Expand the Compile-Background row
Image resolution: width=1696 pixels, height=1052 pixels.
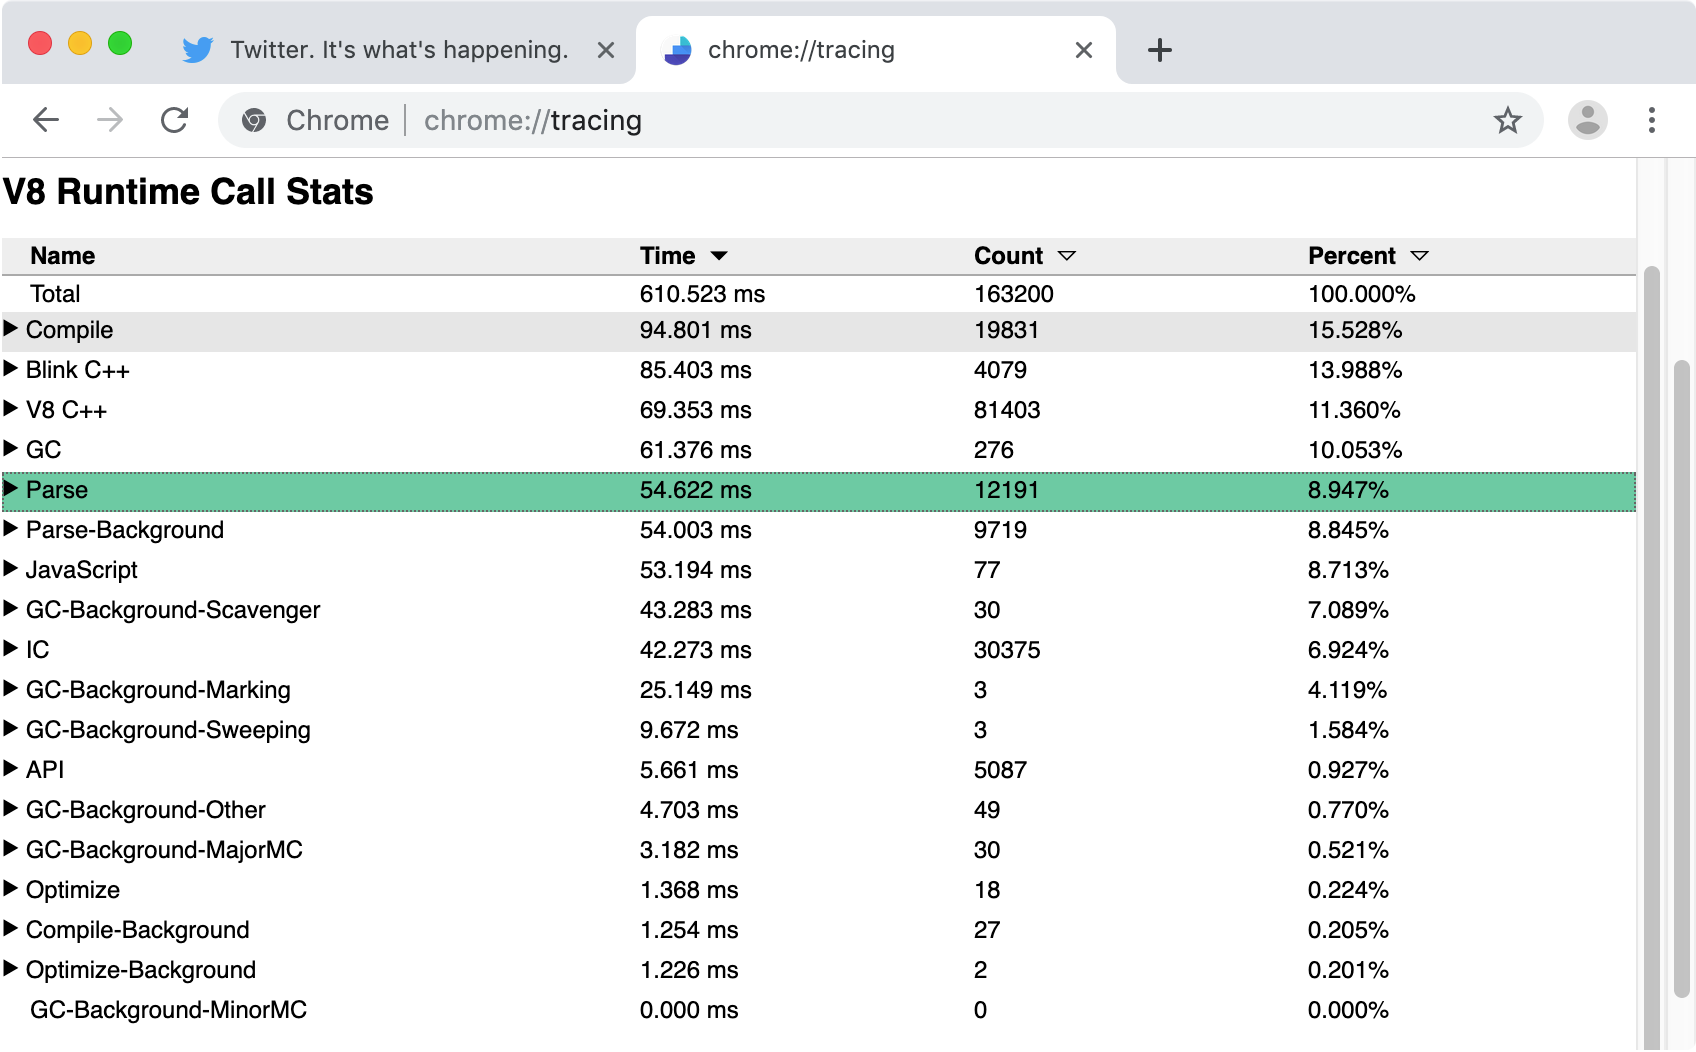coord(11,928)
